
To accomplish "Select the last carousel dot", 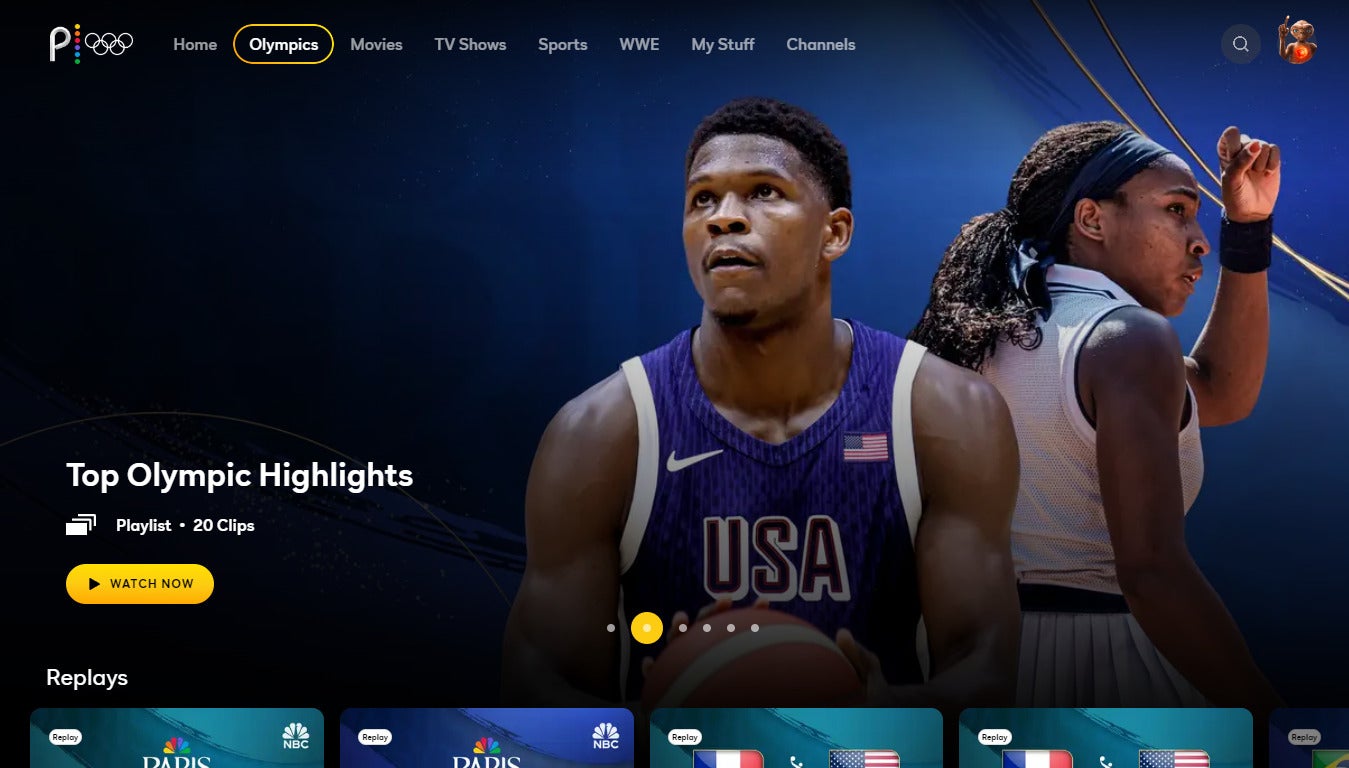I will pyautogui.click(x=755, y=628).
